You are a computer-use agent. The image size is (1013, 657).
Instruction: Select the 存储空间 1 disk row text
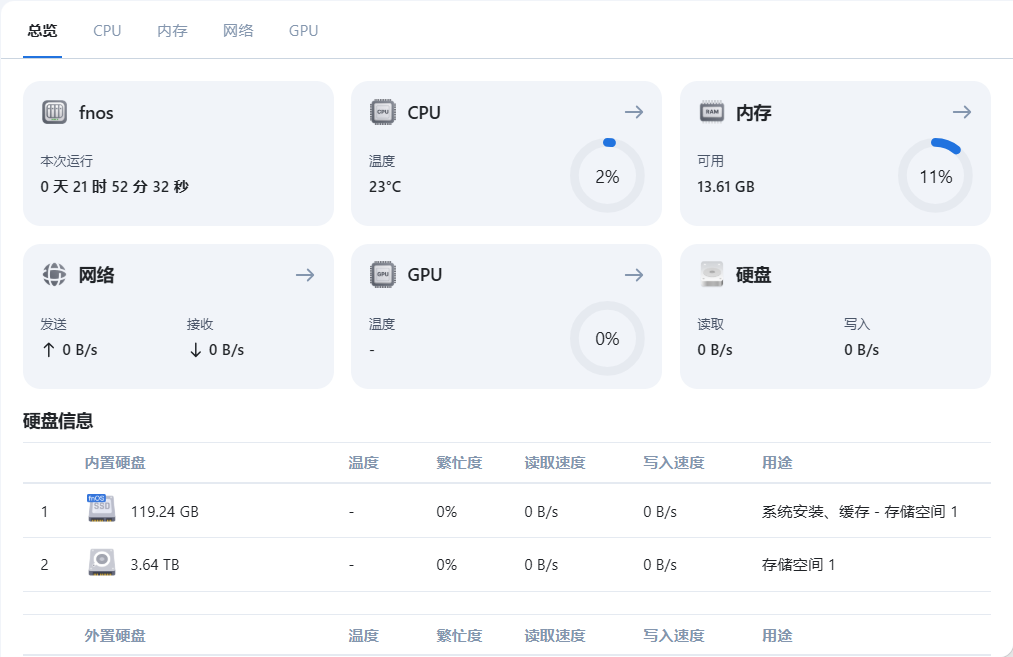pos(798,565)
